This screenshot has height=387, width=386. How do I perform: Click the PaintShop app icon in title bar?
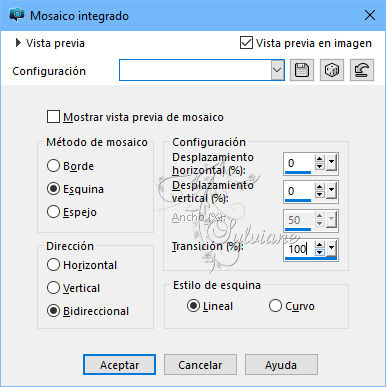17,15
